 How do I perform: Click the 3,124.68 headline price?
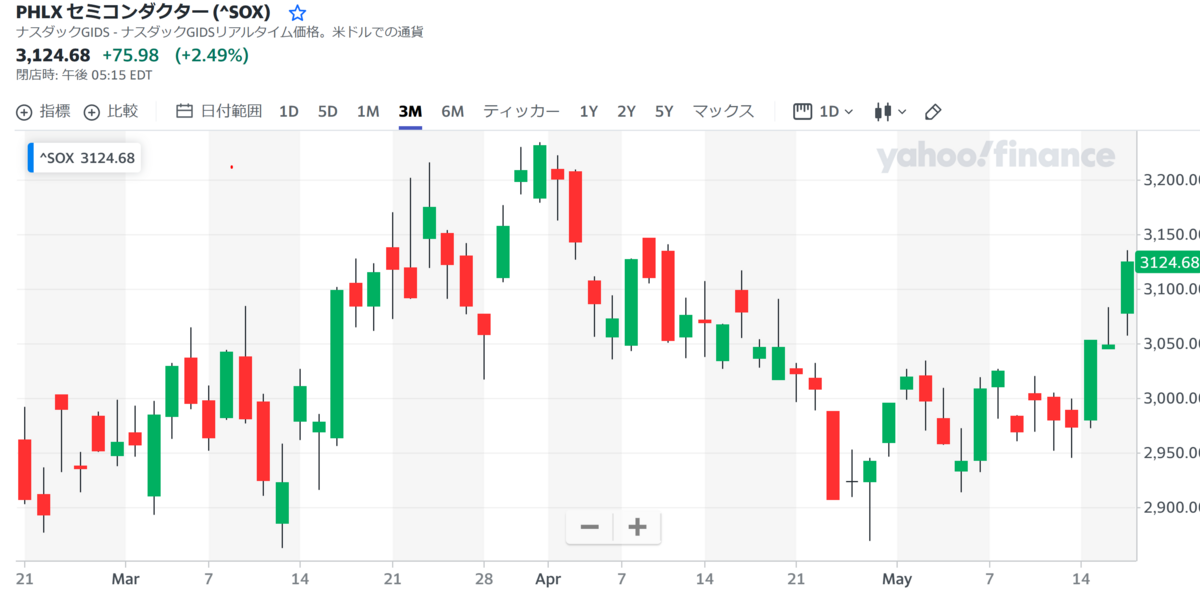pyautogui.click(x=53, y=55)
